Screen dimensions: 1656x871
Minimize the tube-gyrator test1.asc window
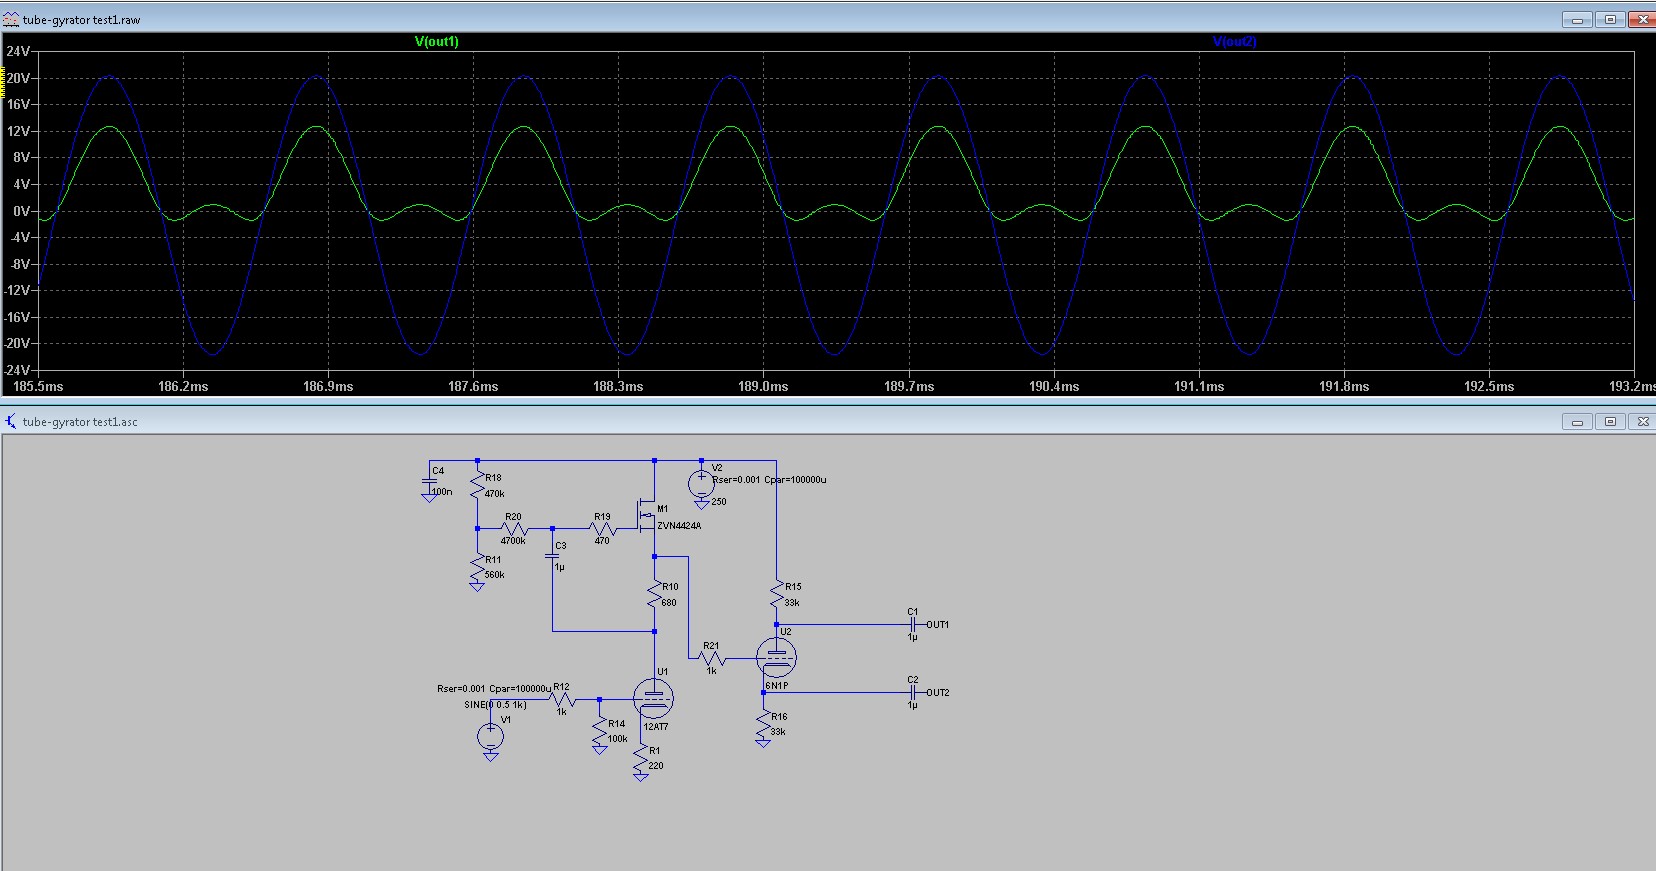1577,422
